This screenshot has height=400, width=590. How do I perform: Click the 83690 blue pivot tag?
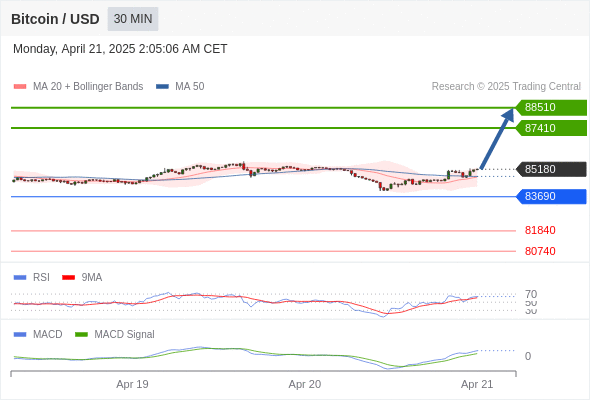click(551, 196)
